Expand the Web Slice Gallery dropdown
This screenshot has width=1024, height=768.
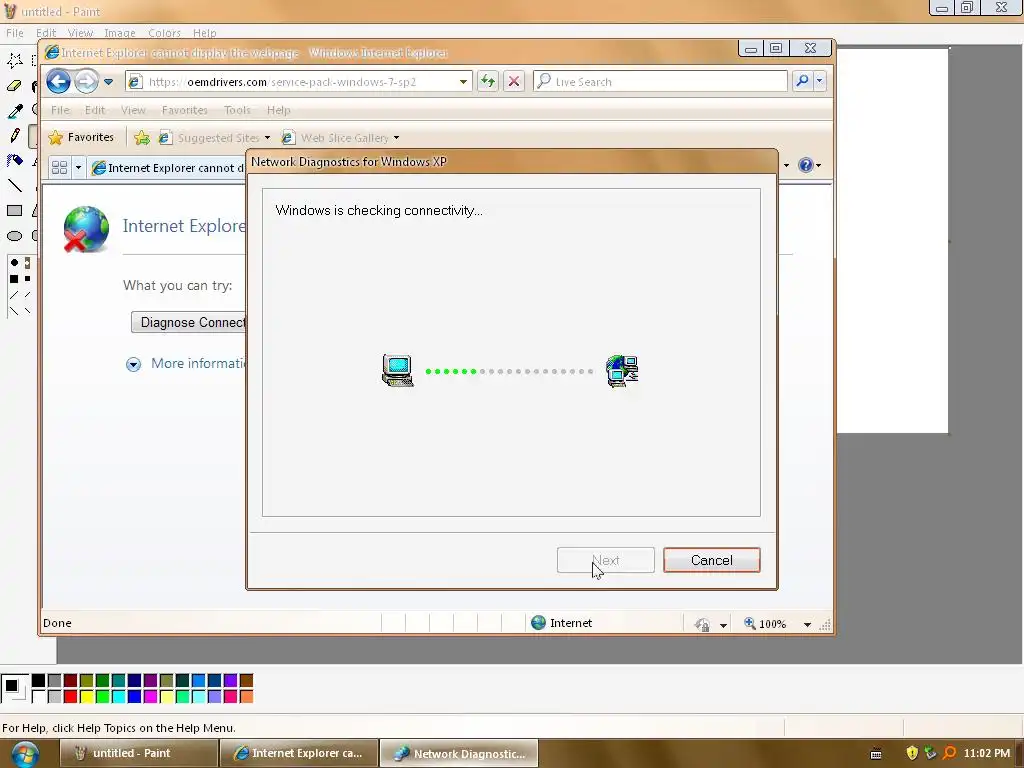396,138
